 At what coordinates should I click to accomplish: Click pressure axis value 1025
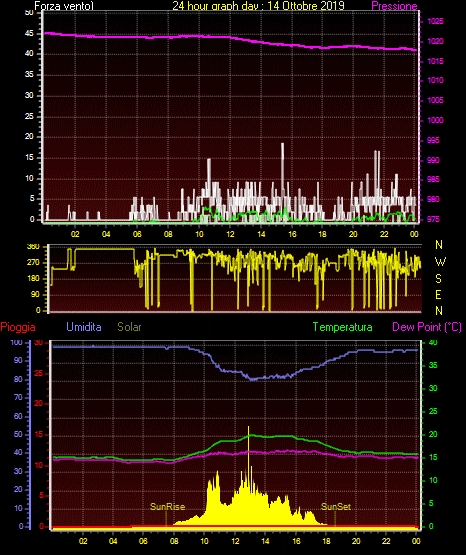point(435,22)
